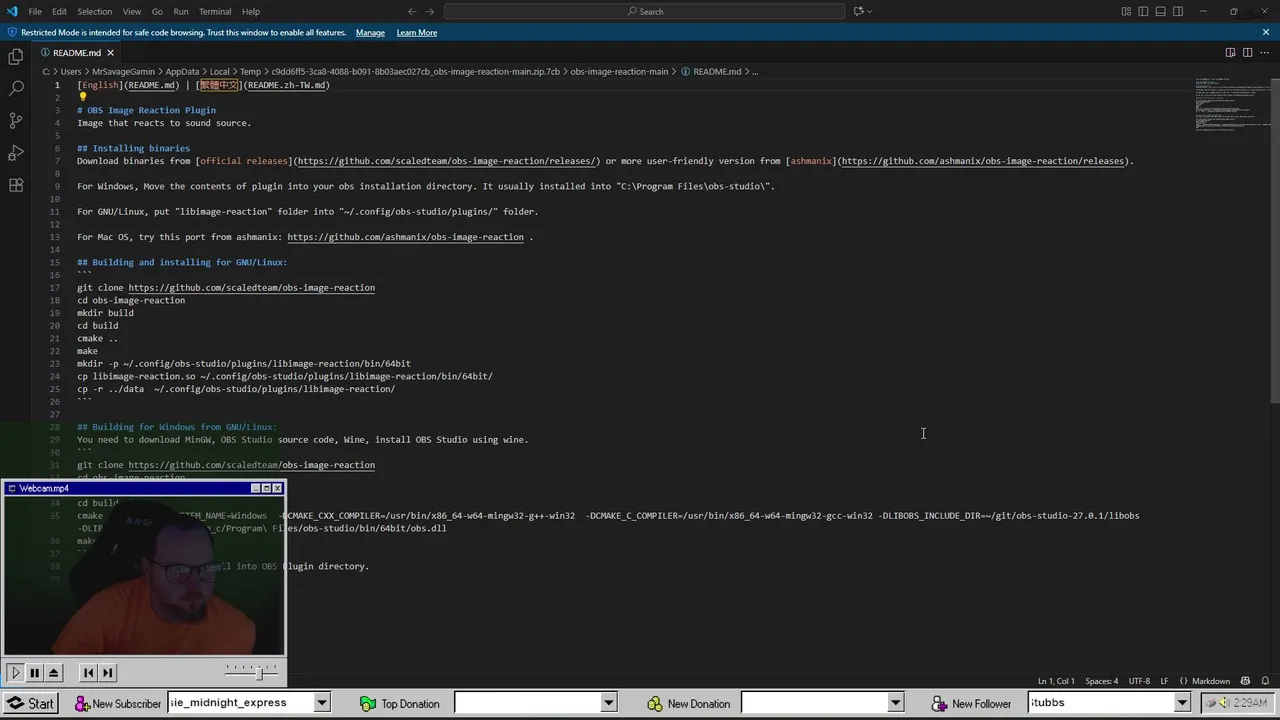This screenshot has height=720, width=1280.
Task: Click skip to previous in Webcam.mp4
Action: 88,673
